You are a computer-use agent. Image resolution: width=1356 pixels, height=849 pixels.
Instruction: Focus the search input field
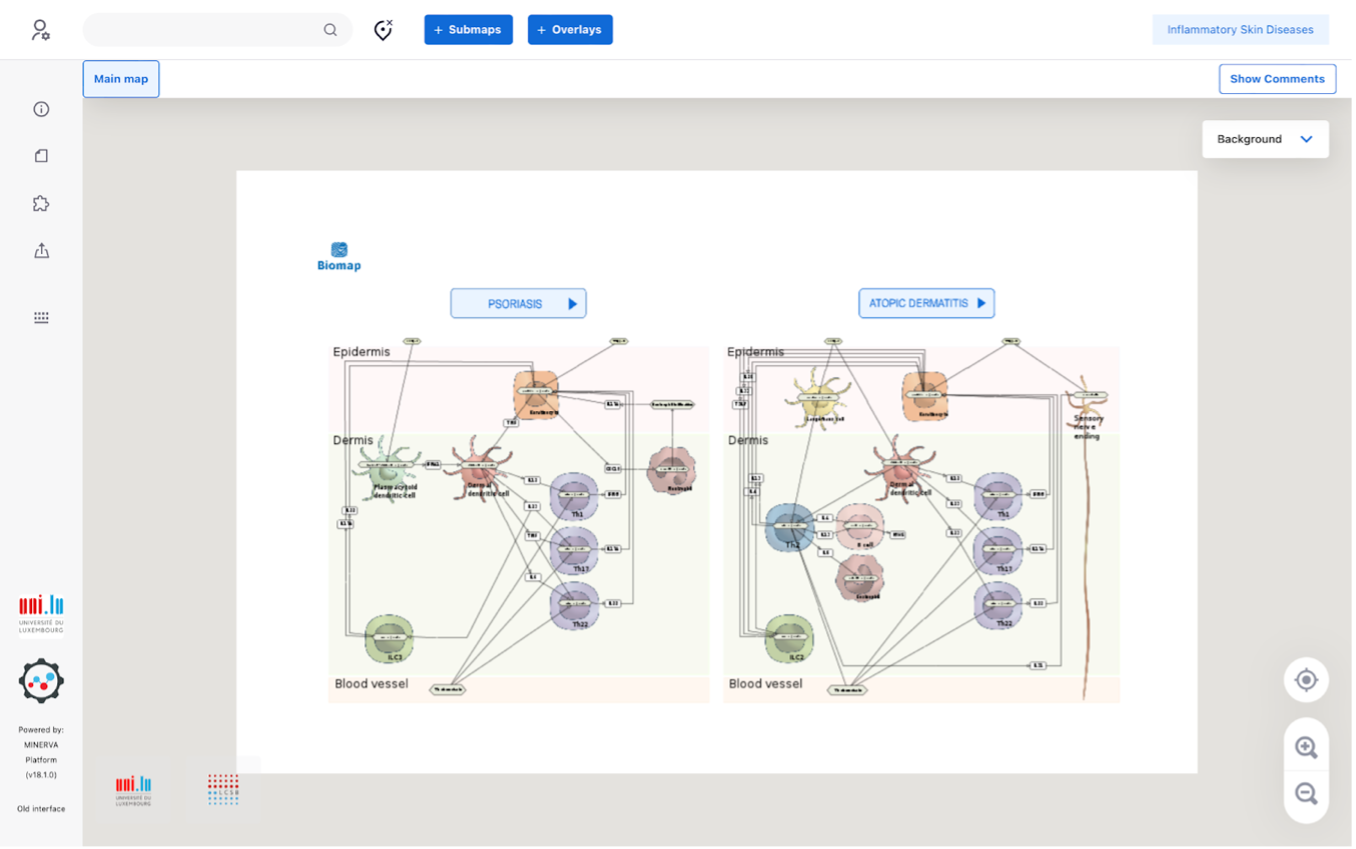tap(205, 30)
